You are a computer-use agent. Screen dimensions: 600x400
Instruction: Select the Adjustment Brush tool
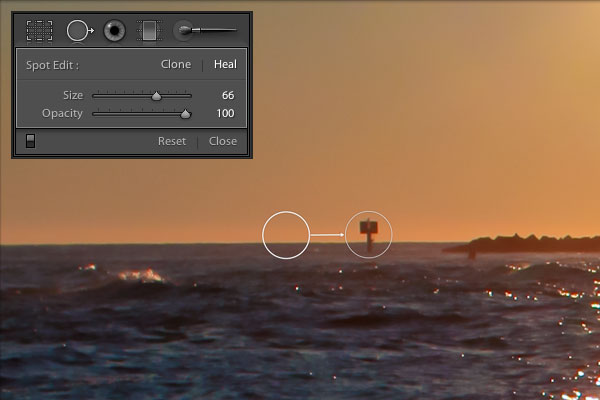point(205,30)
